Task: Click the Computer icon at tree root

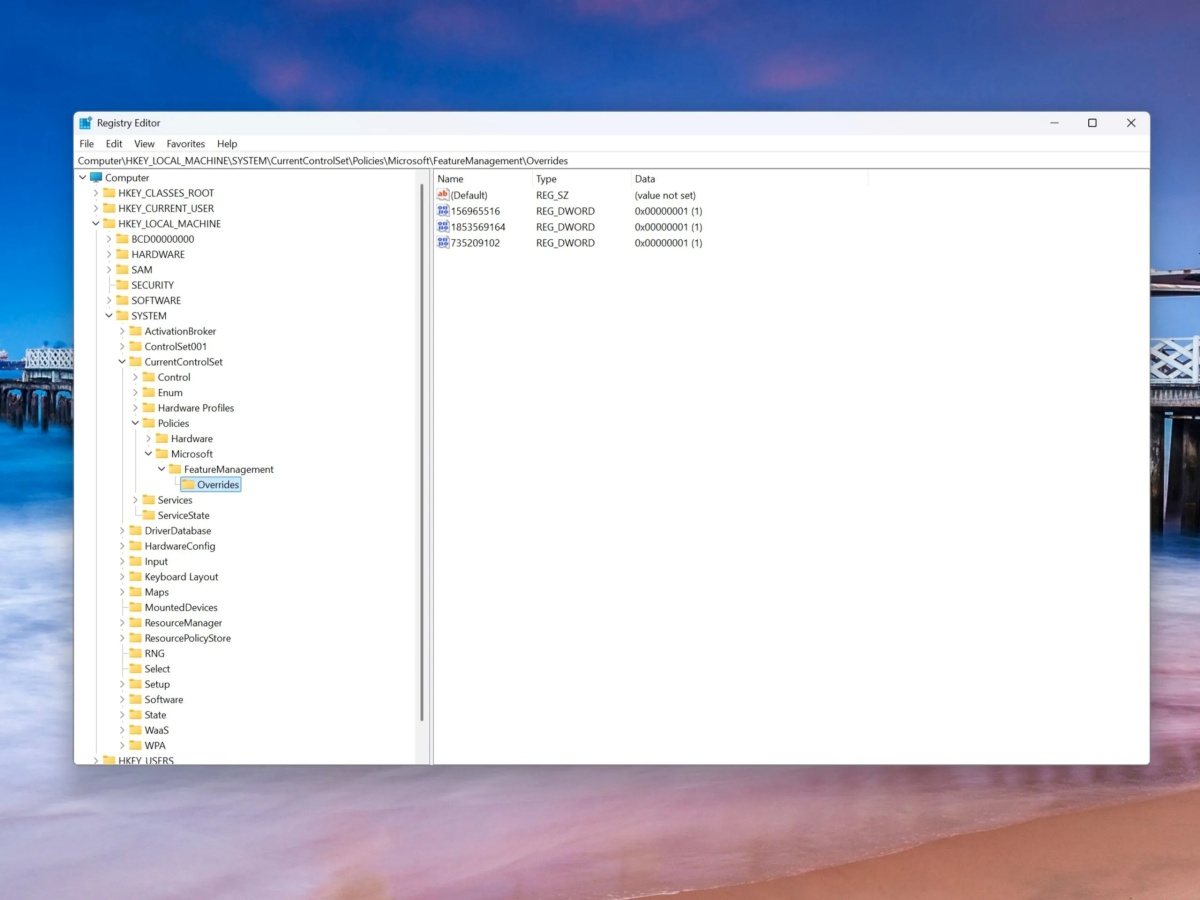Action: click(x=96, y=177)
